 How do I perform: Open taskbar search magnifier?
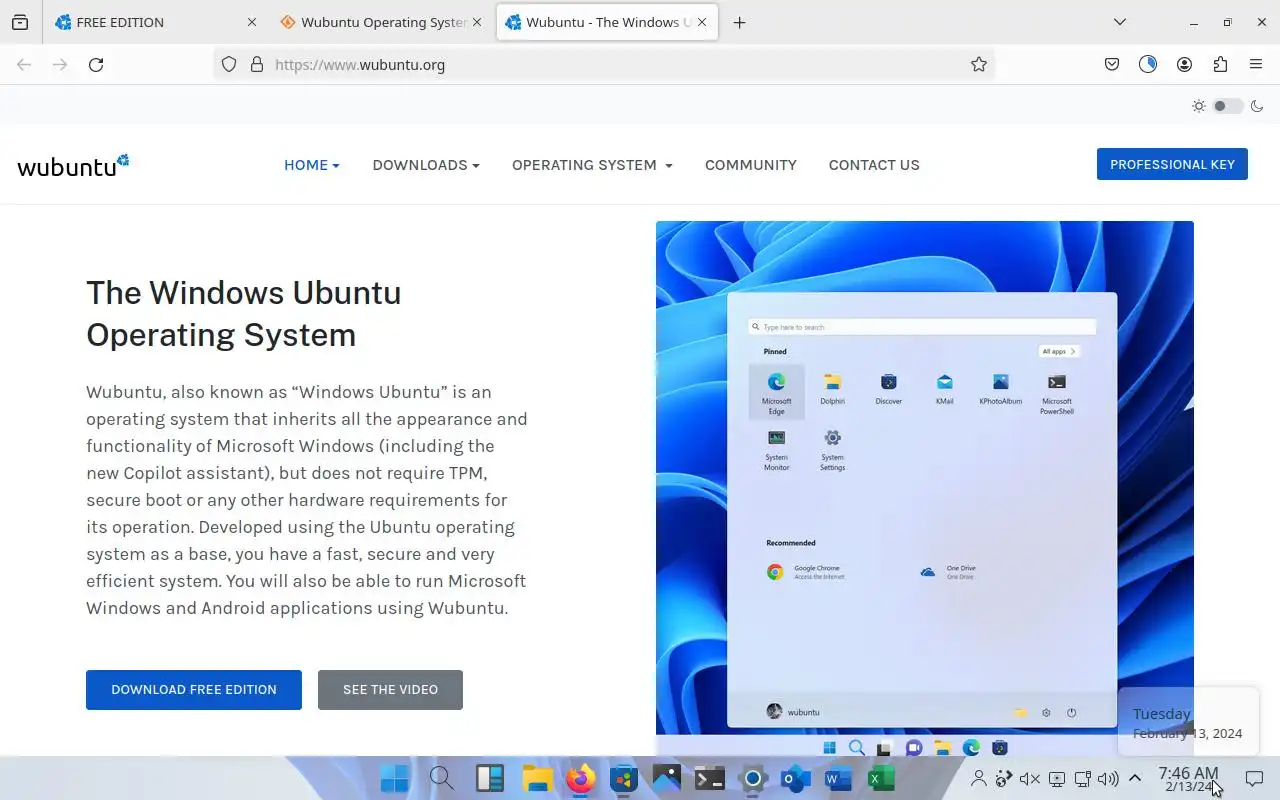pos(441,778)
